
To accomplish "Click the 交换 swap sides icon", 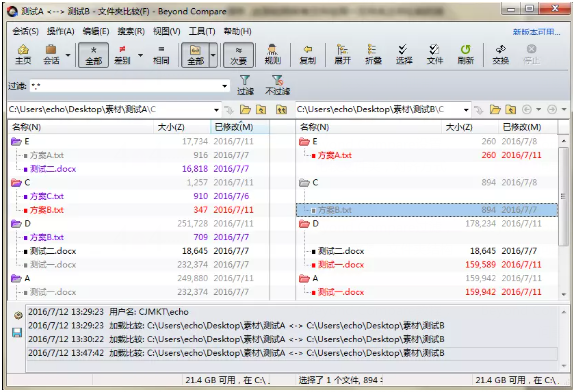I will (500, 54).
